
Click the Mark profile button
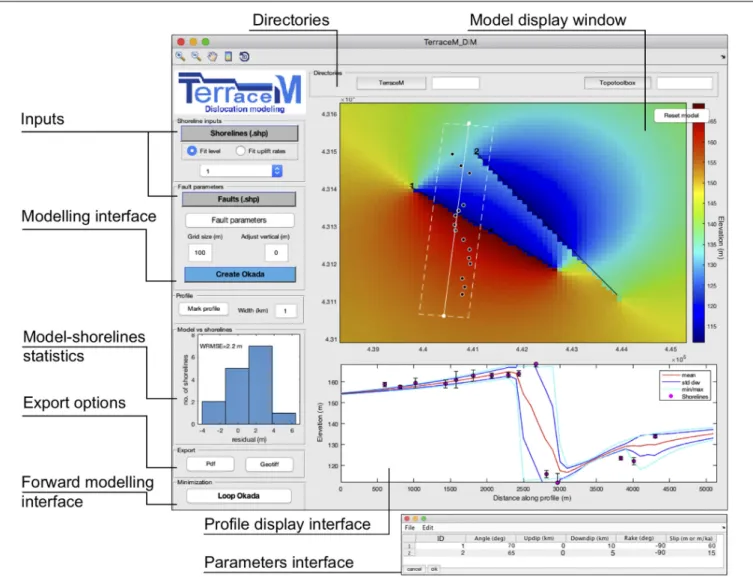[204, 309]
